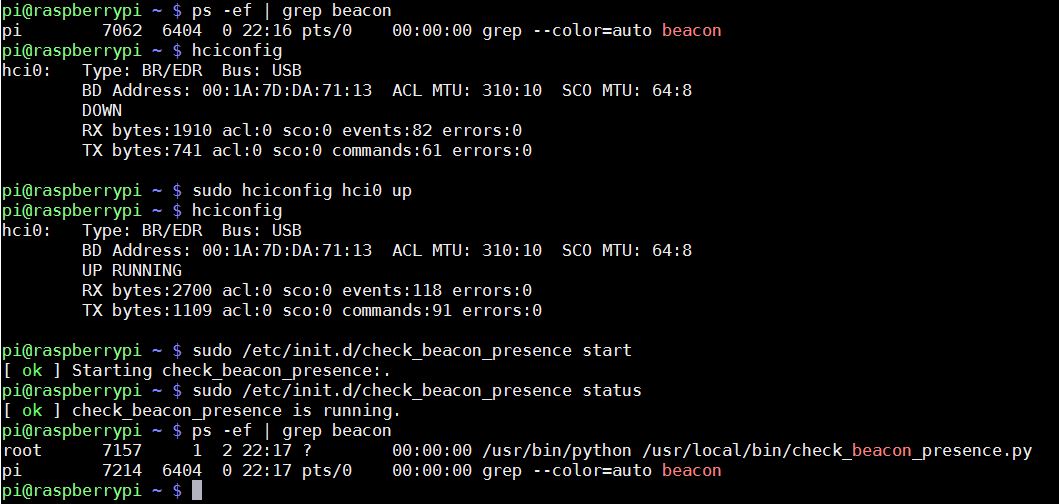Click the second 'hci0:' interface label
The width and height of the screenshot is (1059, 504).
[26, 230]
